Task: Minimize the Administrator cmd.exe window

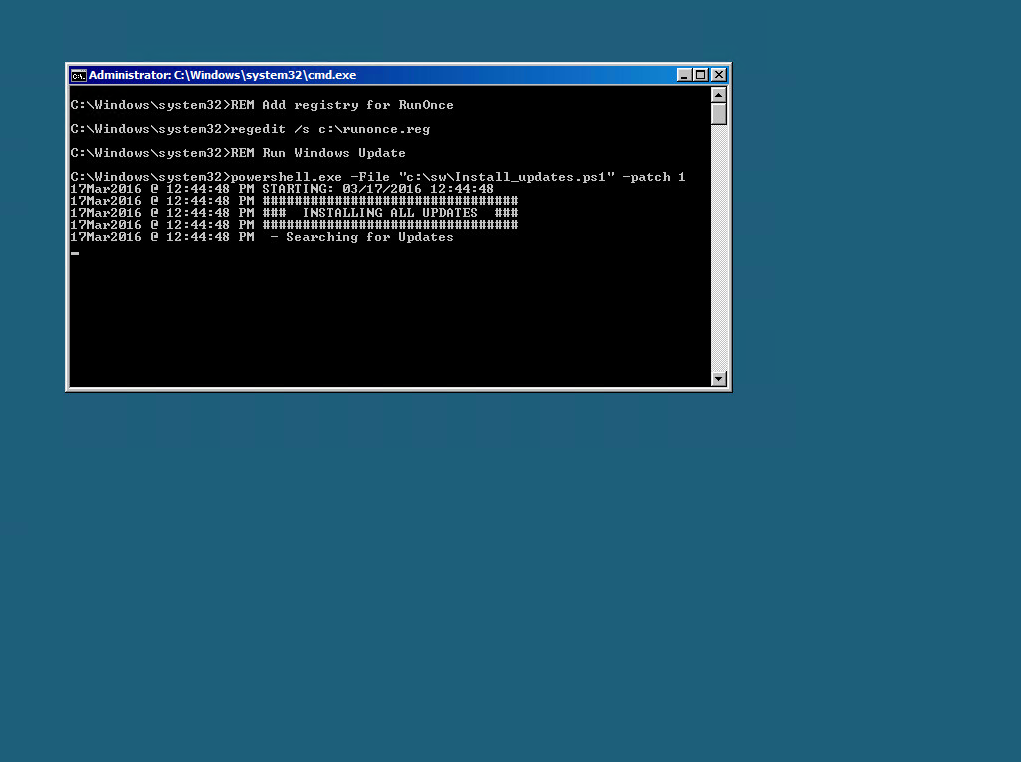Action: 684,75
